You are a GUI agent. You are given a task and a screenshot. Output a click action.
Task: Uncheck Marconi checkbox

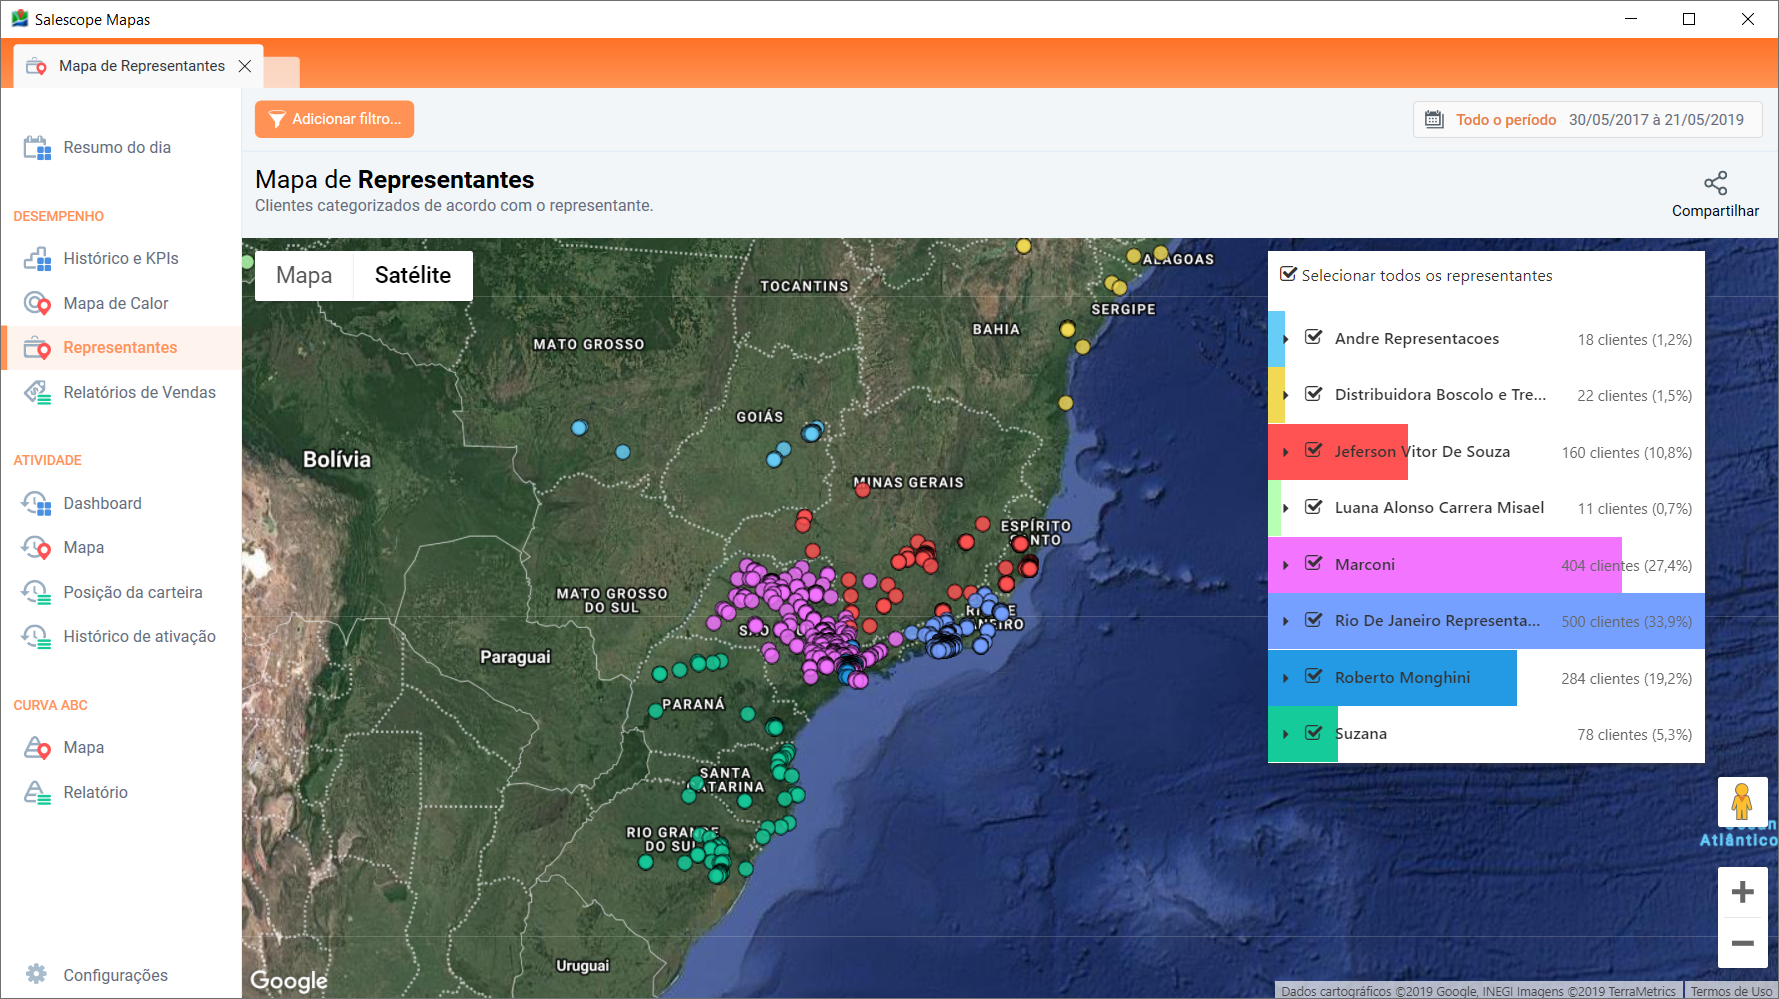[1314, 563]
